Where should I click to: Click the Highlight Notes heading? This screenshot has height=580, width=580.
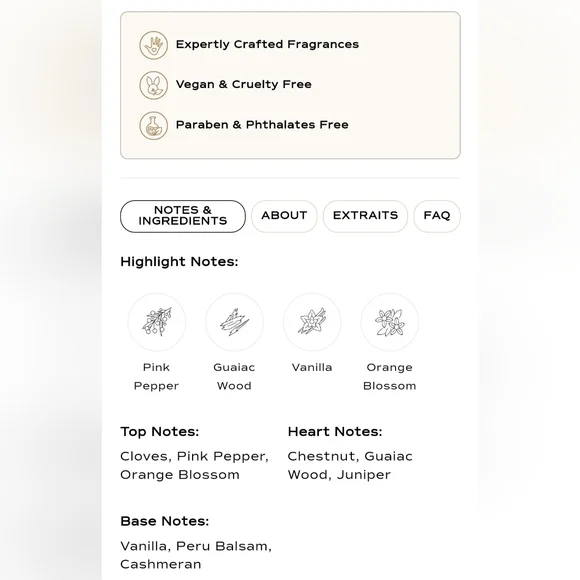point(179,262)
